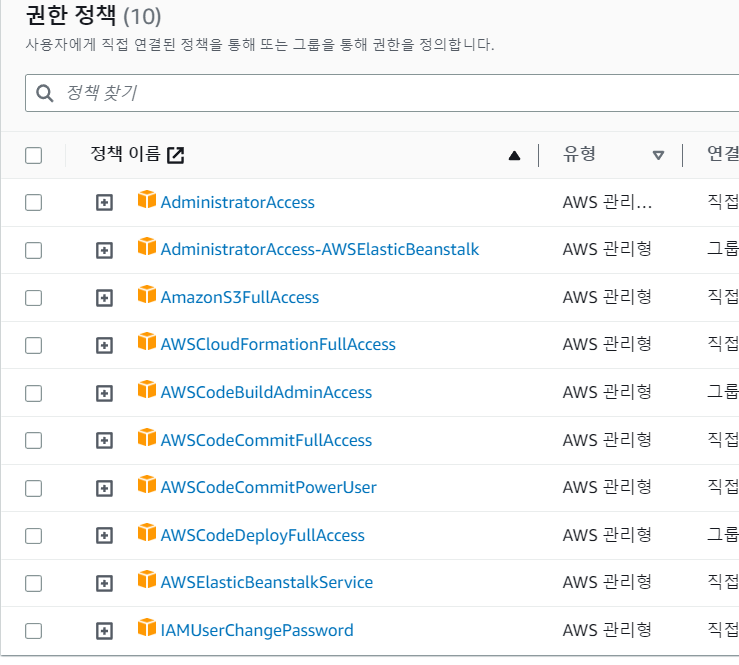Image resolution: width=739 pixels, height=665 pixels.
Task: Tick checkbox for AWSCodeCommitFullAccess
Action: pyautogui.click(x=33, y=441)
